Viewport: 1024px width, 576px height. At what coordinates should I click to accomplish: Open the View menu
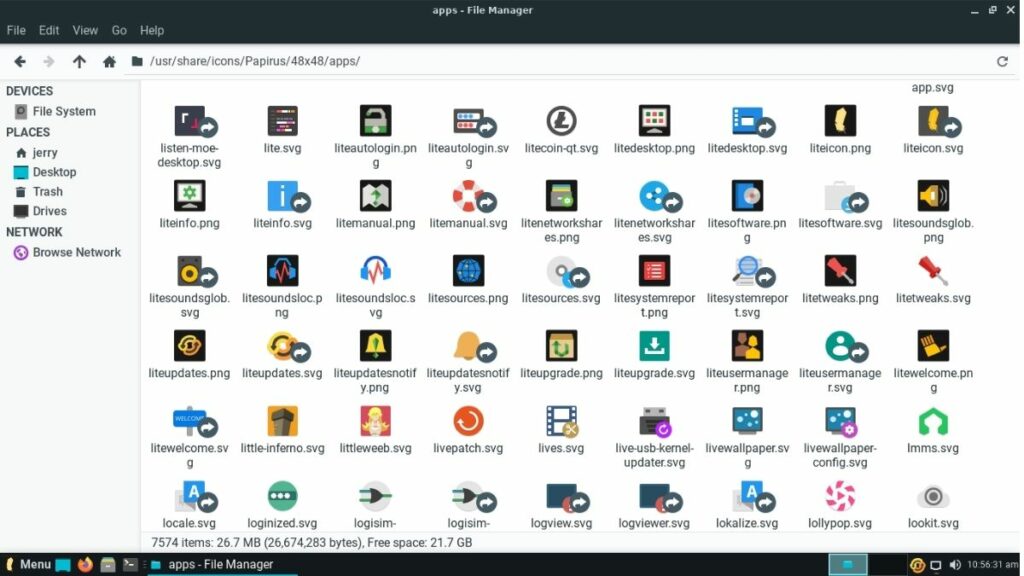tap(85, 30)
